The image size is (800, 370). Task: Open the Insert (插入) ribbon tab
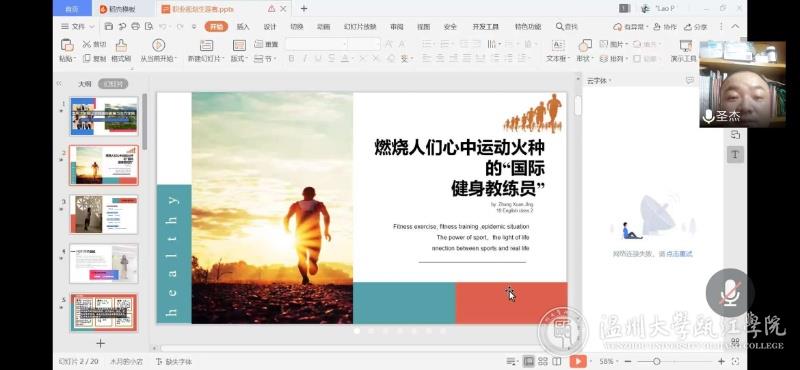point(243,27)
